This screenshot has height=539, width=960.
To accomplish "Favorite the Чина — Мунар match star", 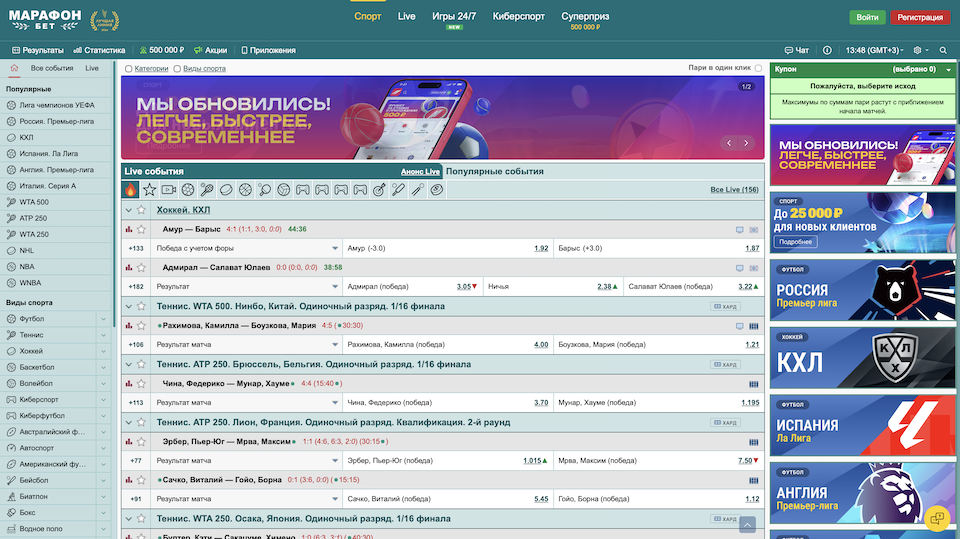I will (141, 383).
